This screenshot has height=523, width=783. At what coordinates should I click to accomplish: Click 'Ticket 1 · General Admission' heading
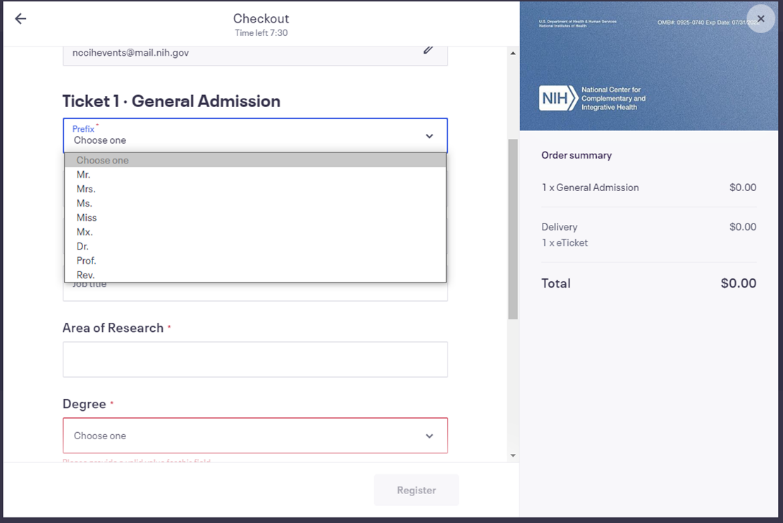point(171,101)
